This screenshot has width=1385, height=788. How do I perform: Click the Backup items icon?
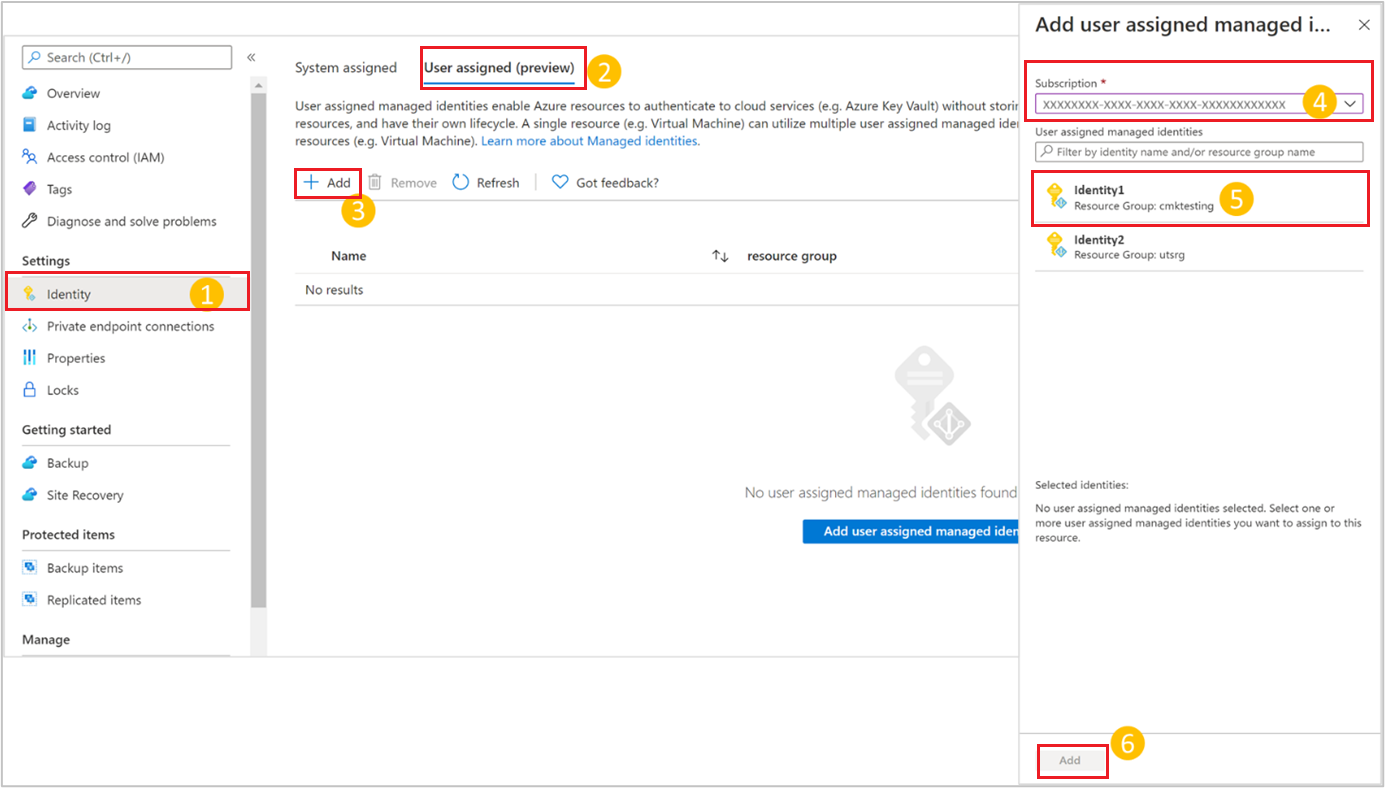[29, 568]
